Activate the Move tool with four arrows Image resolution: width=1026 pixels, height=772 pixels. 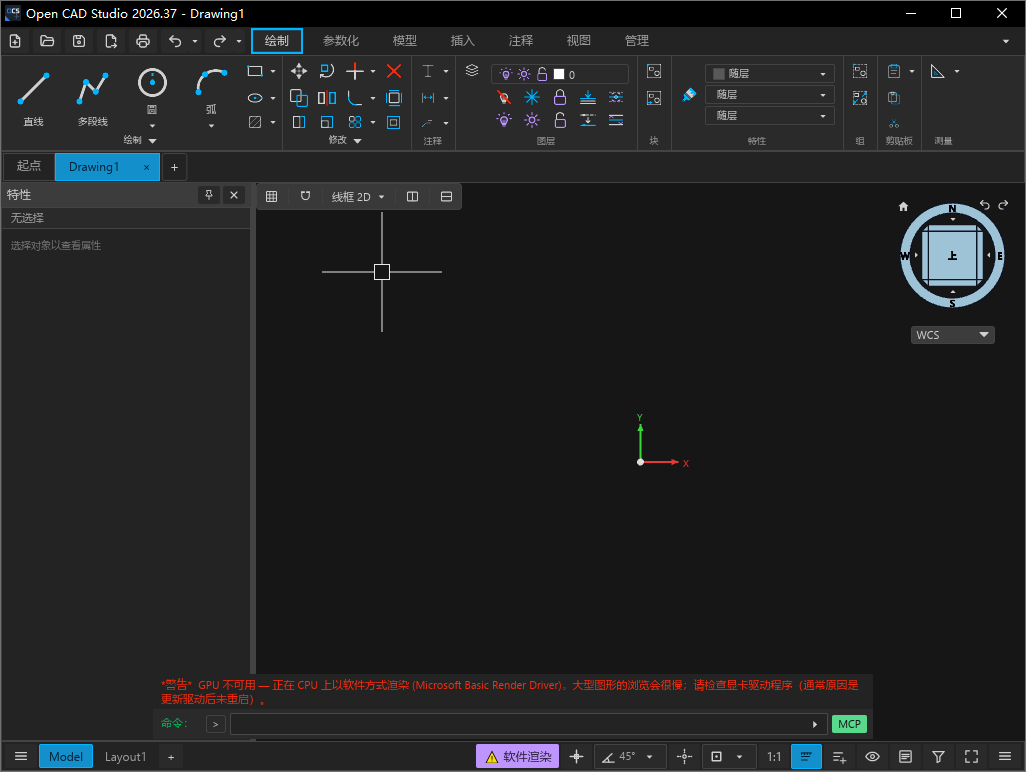pos(299,71)
